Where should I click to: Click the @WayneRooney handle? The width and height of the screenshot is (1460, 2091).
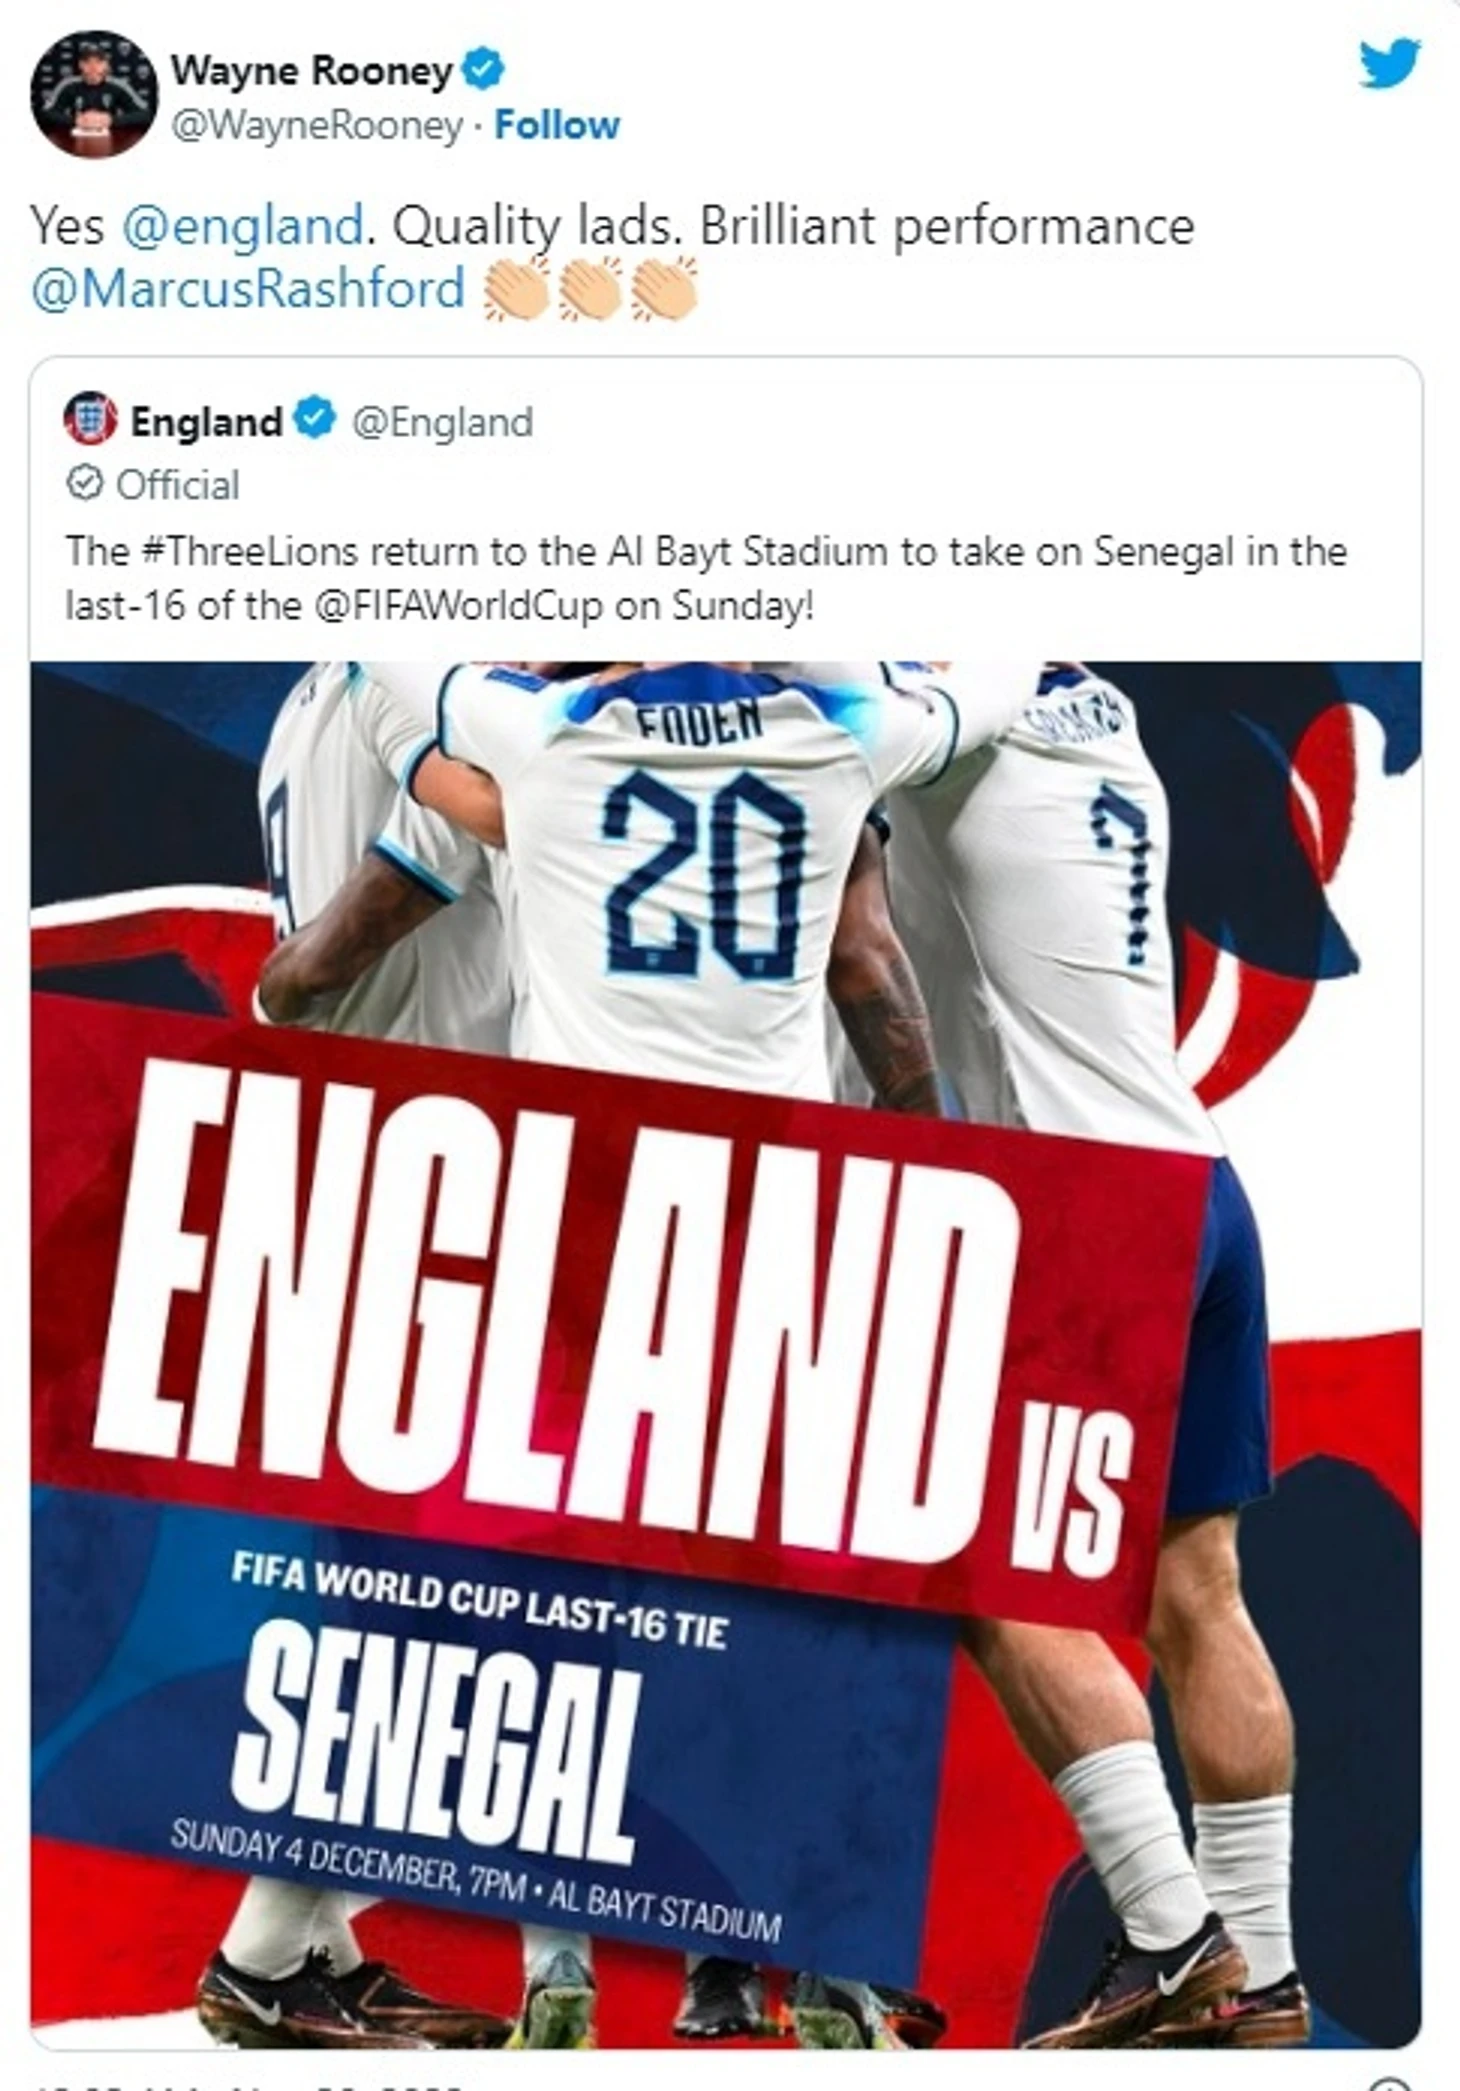click(x=316, y=126)
